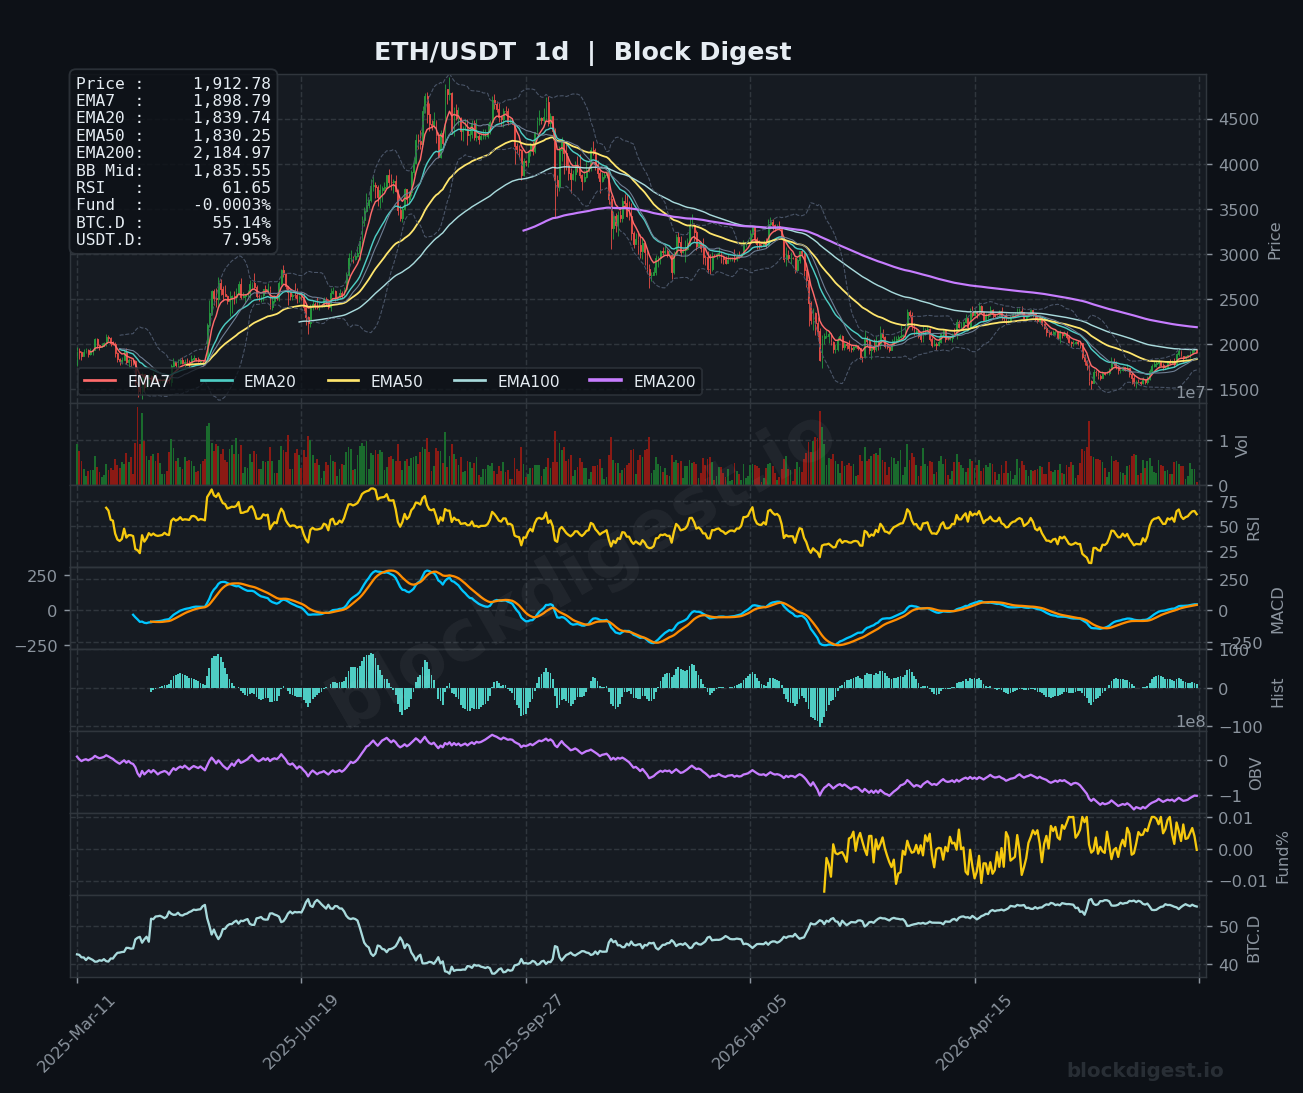Click the 0.01 tick on Fund% axis
The height and width of the screenshot is (1093, 1303).
[x=1236, y=819]
